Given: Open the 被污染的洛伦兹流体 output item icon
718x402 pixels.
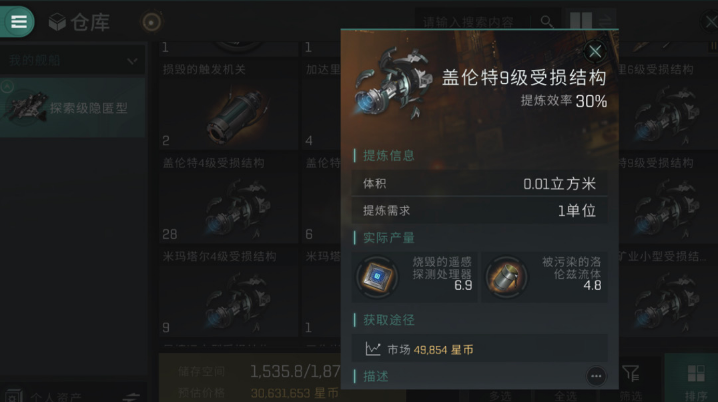Looking at the screenshot, I should (507, 277).
